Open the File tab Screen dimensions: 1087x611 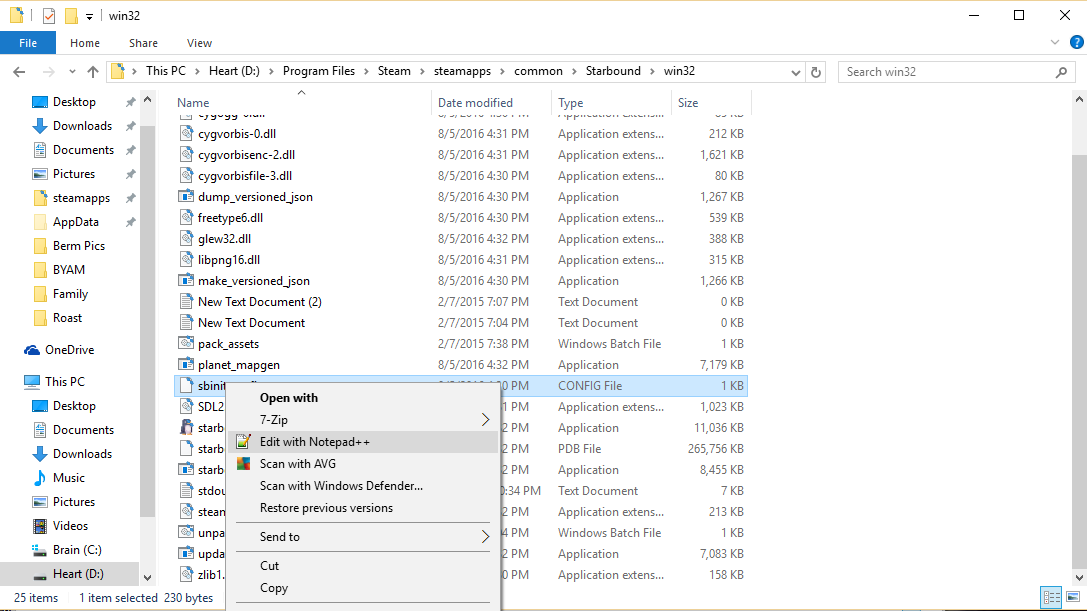coord(28,43)
